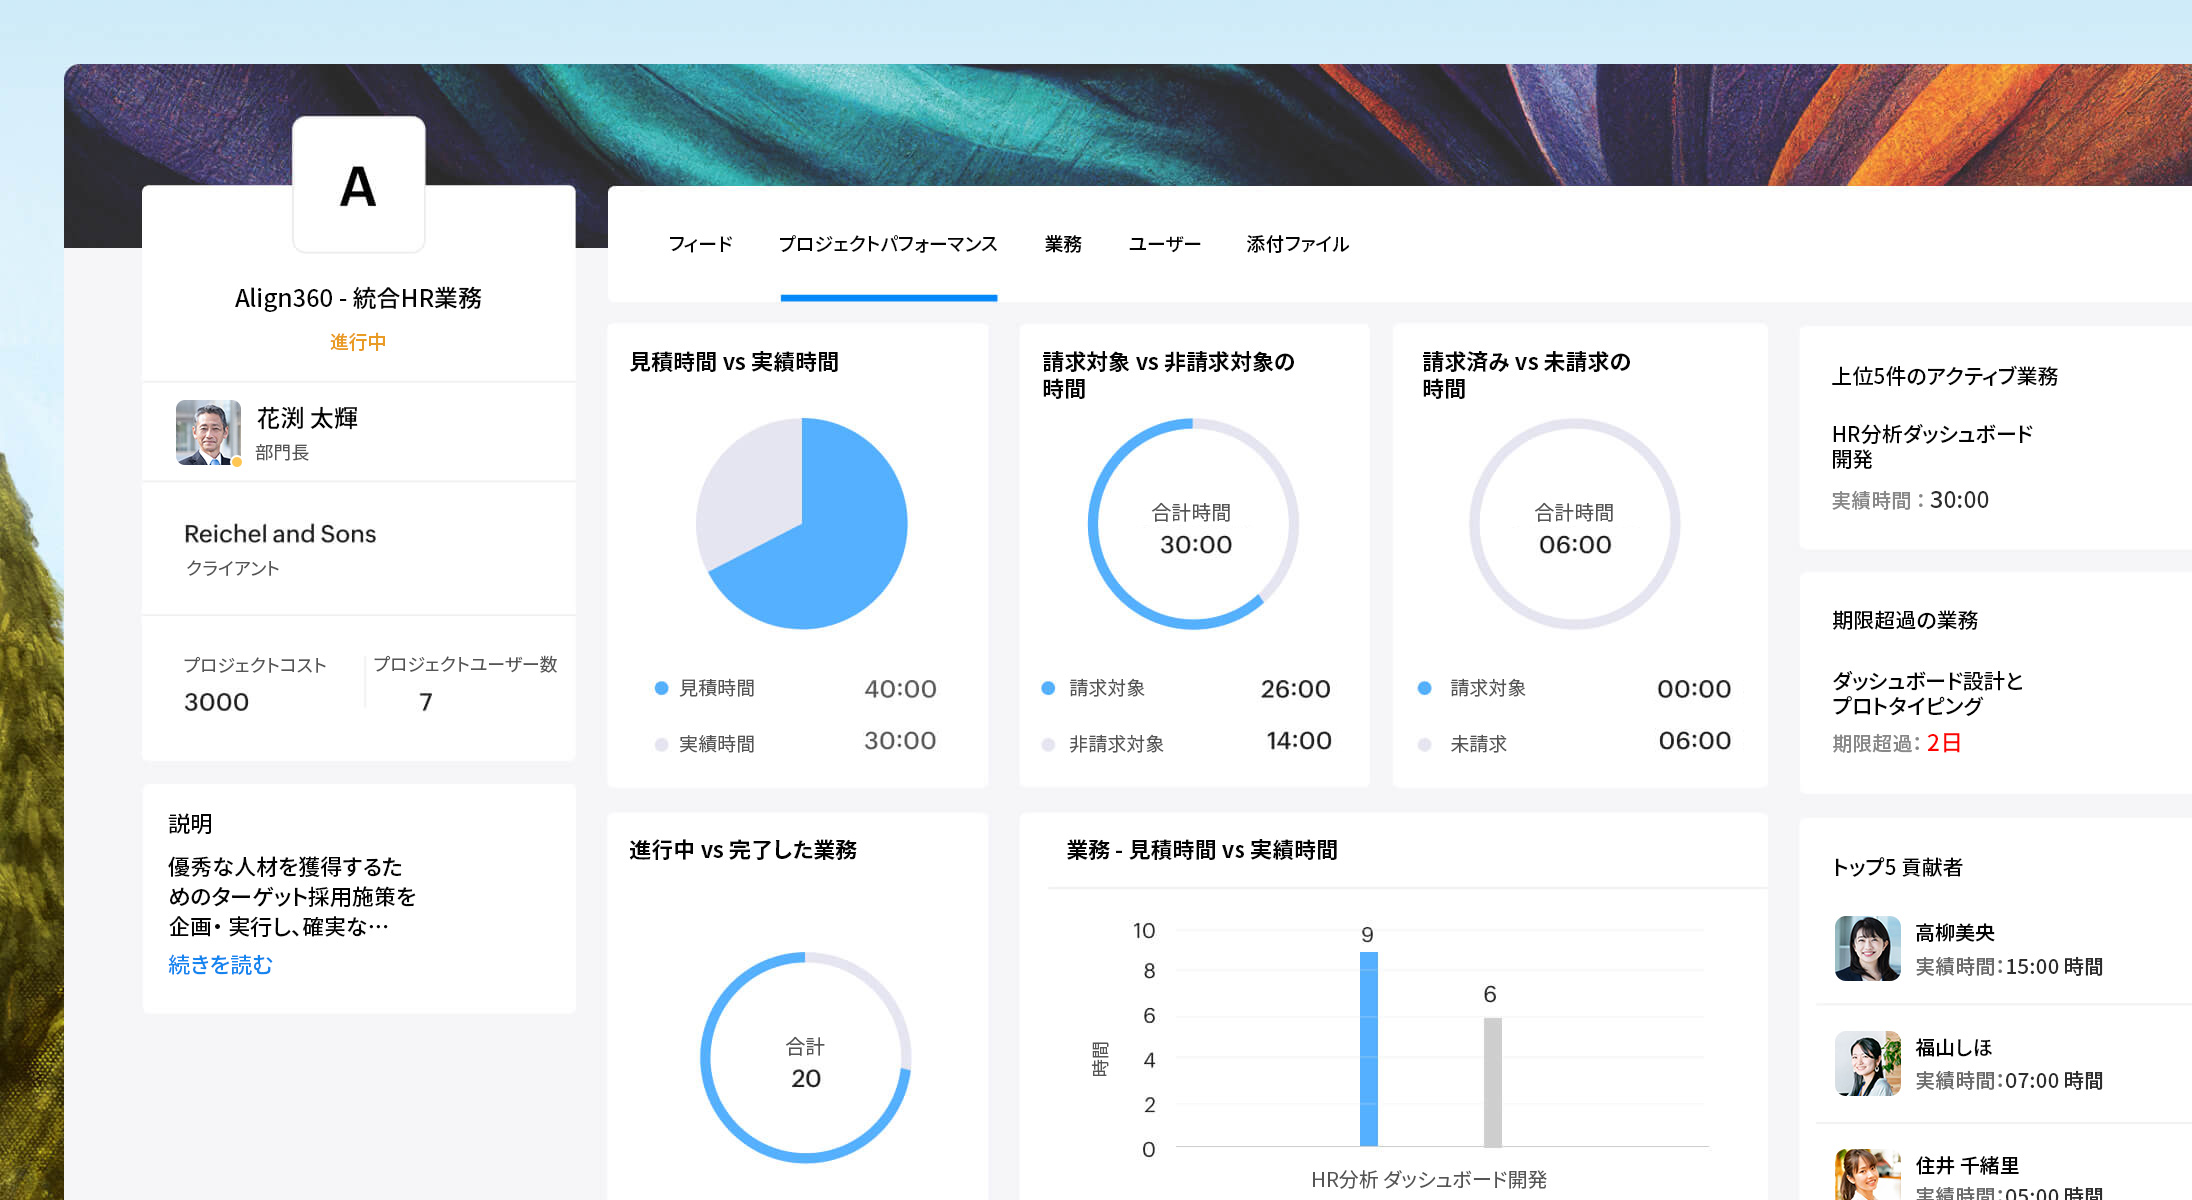Click 花渕 太輝's profile picture

click(x=209, y=432)
